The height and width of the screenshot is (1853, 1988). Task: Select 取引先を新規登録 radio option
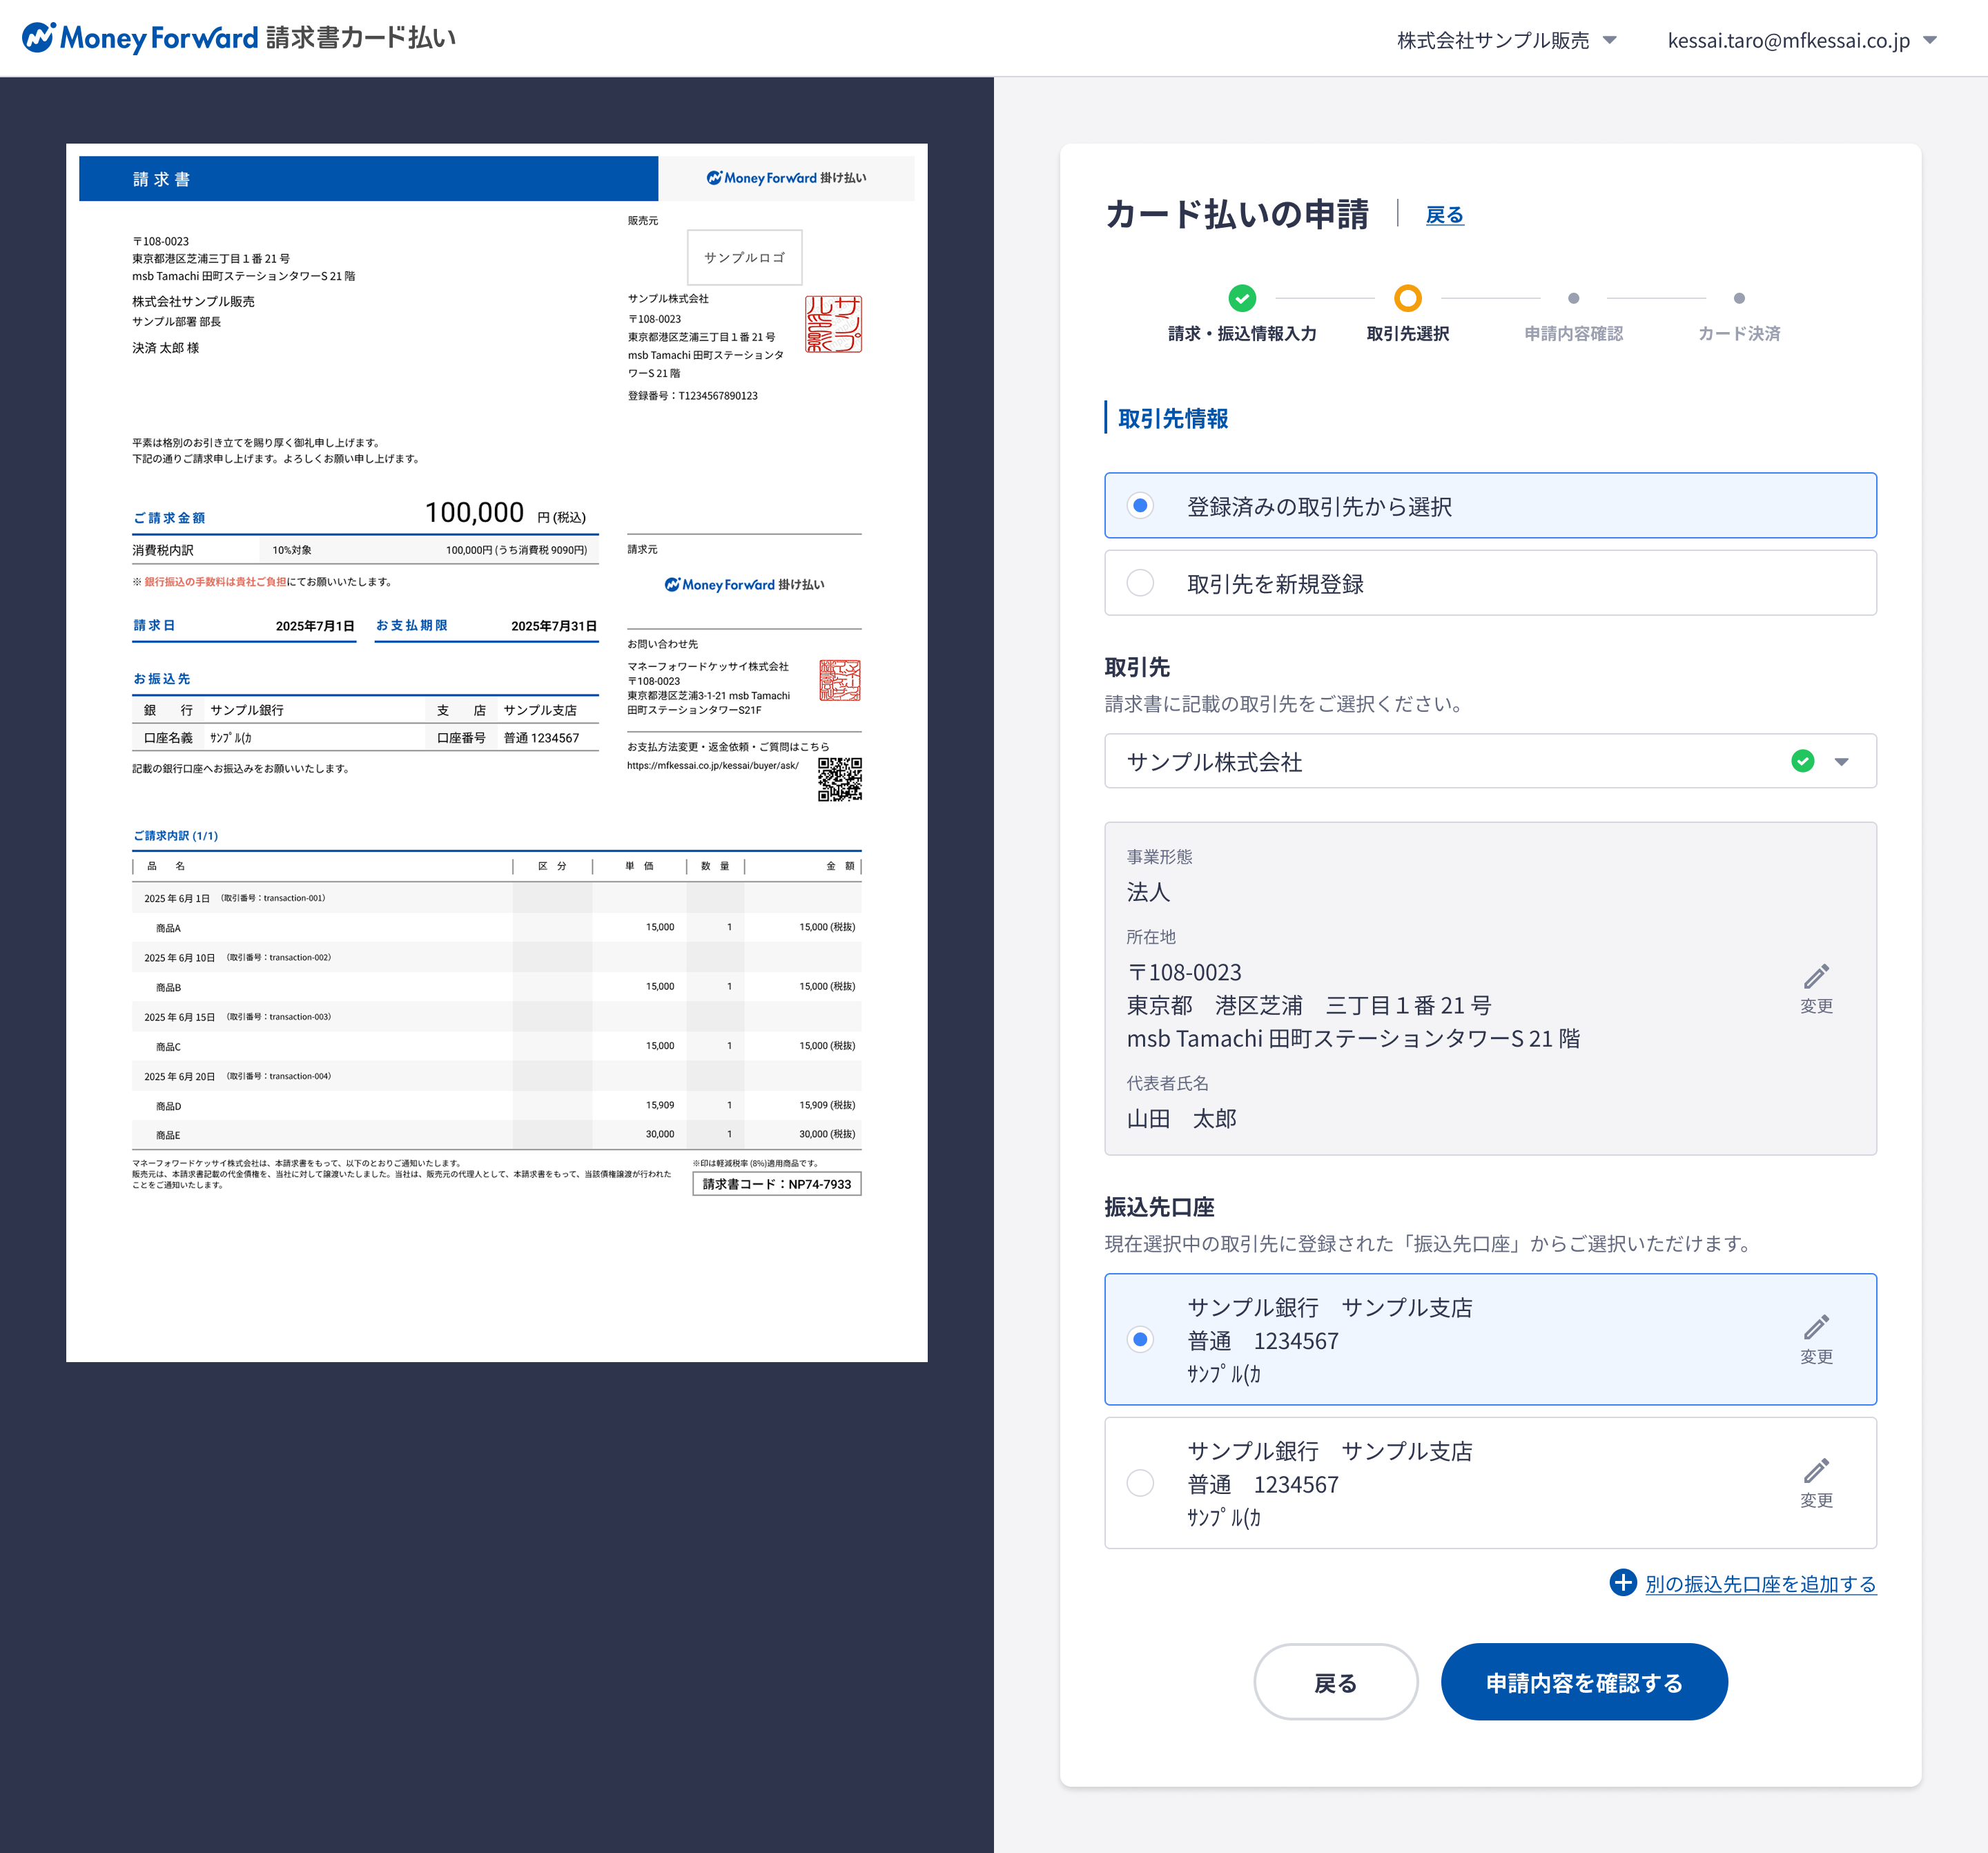click(1490, 583)
